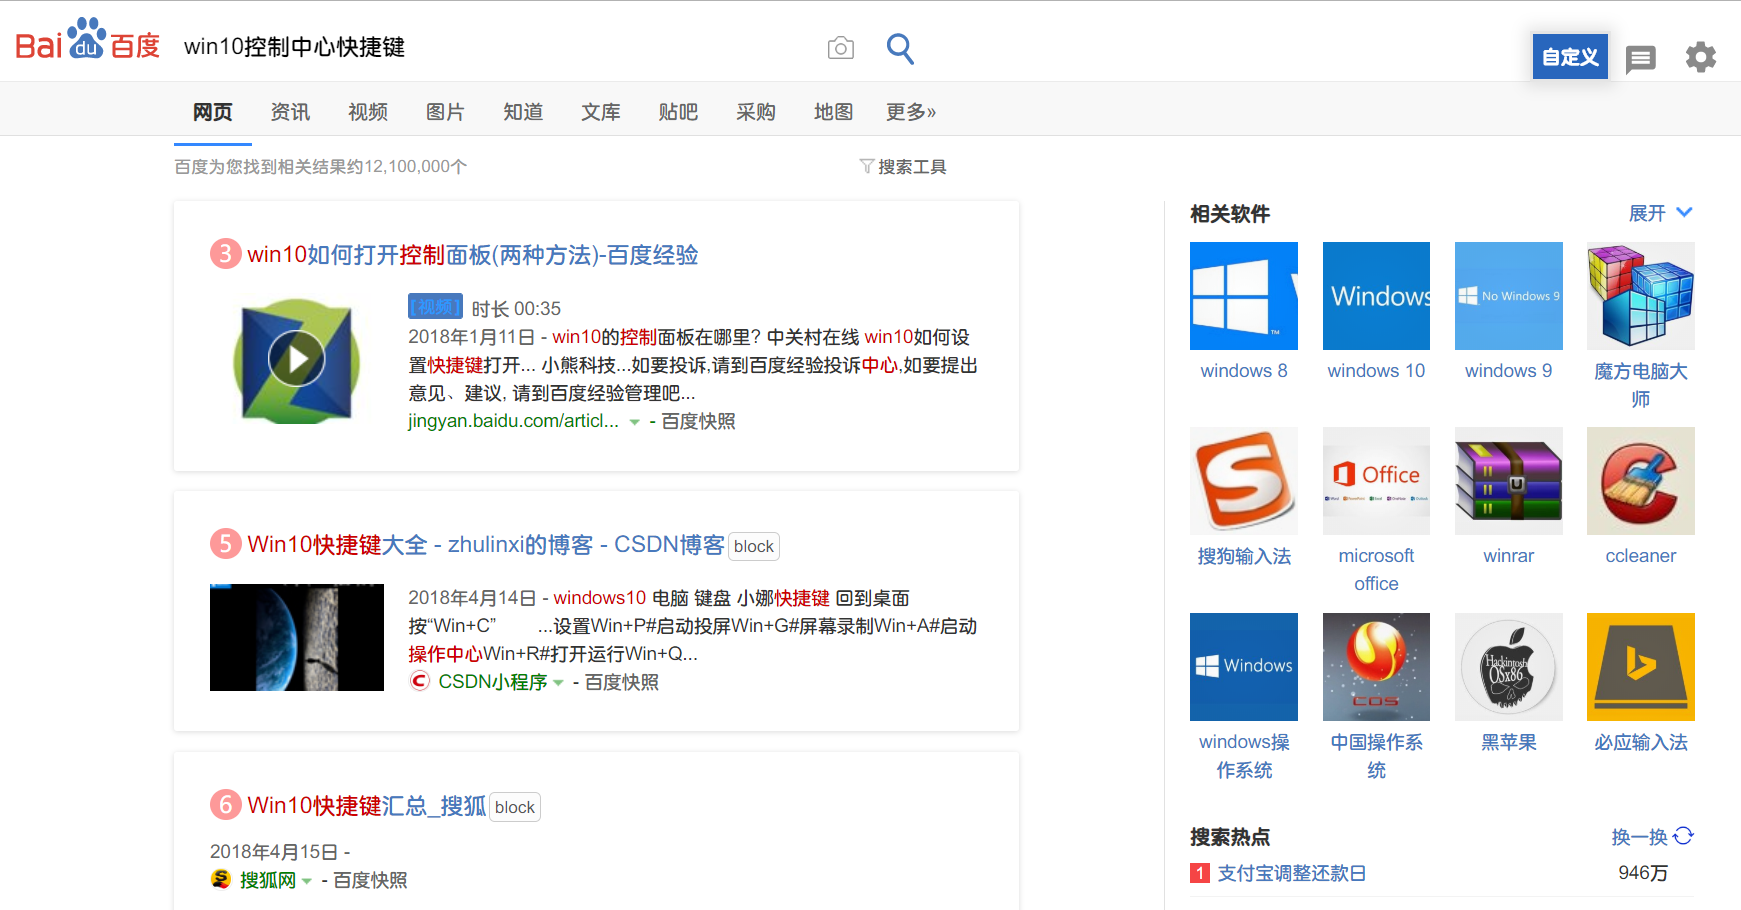Open the 搜狗输入法 software icon
1741x910 pixels.
1243,480
